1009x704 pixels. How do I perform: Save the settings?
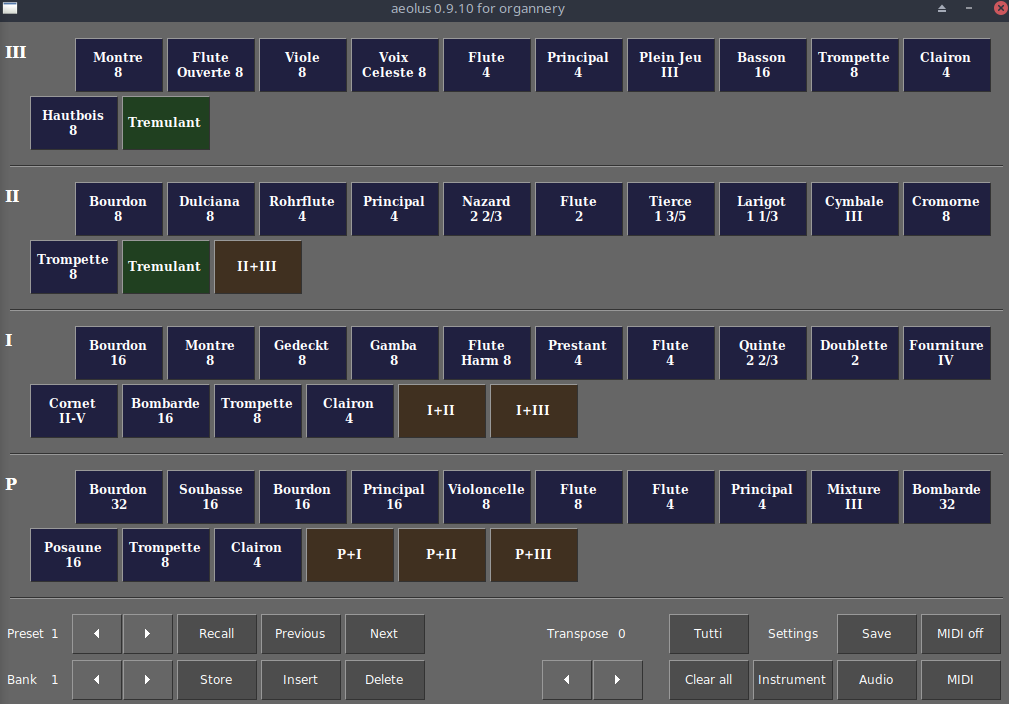click(876, 634)
